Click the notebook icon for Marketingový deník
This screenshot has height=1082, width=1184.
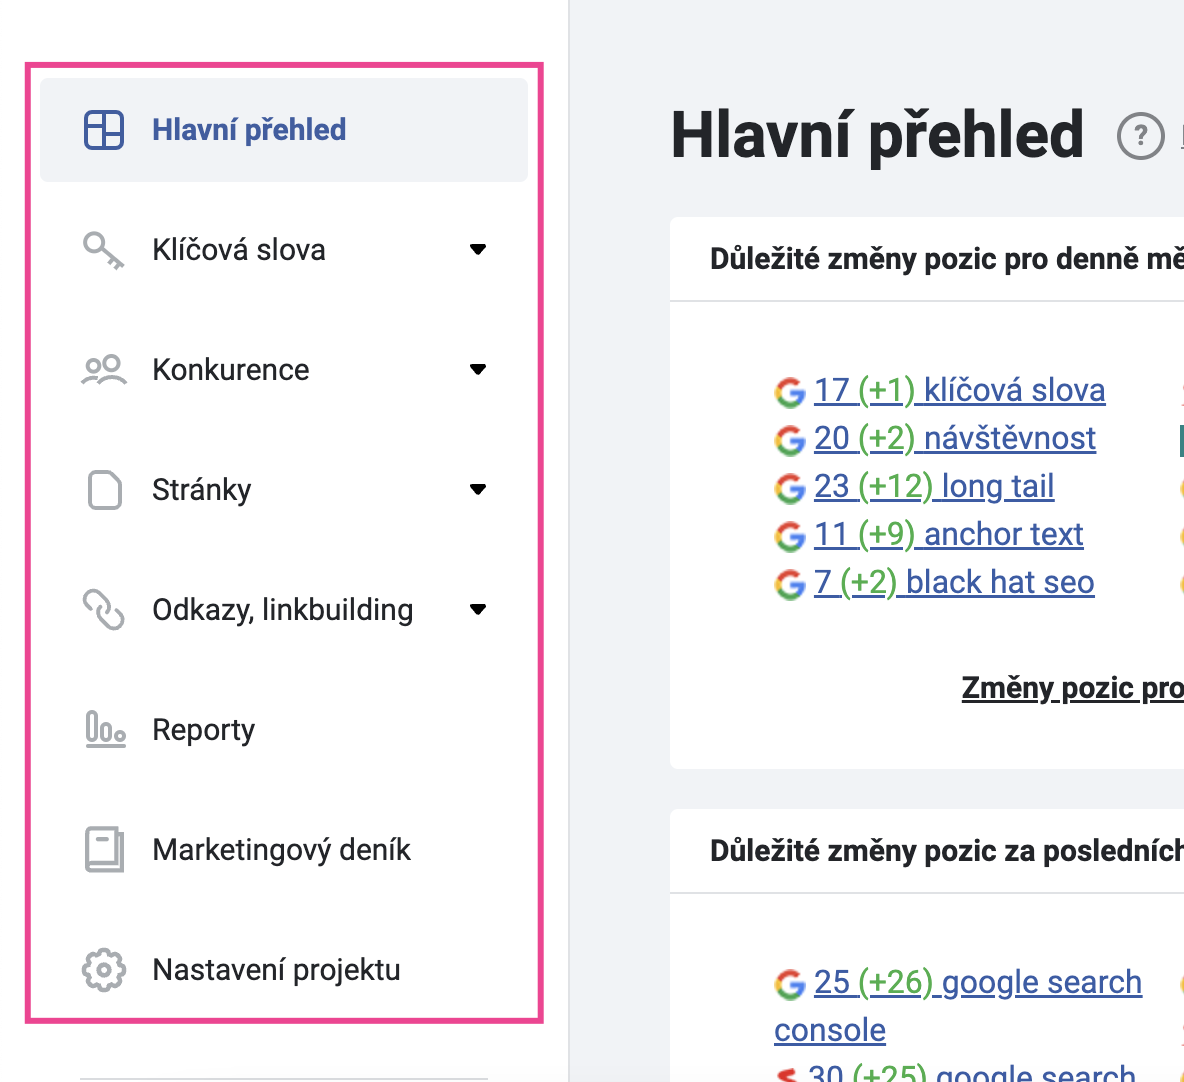tap(104, 849)
